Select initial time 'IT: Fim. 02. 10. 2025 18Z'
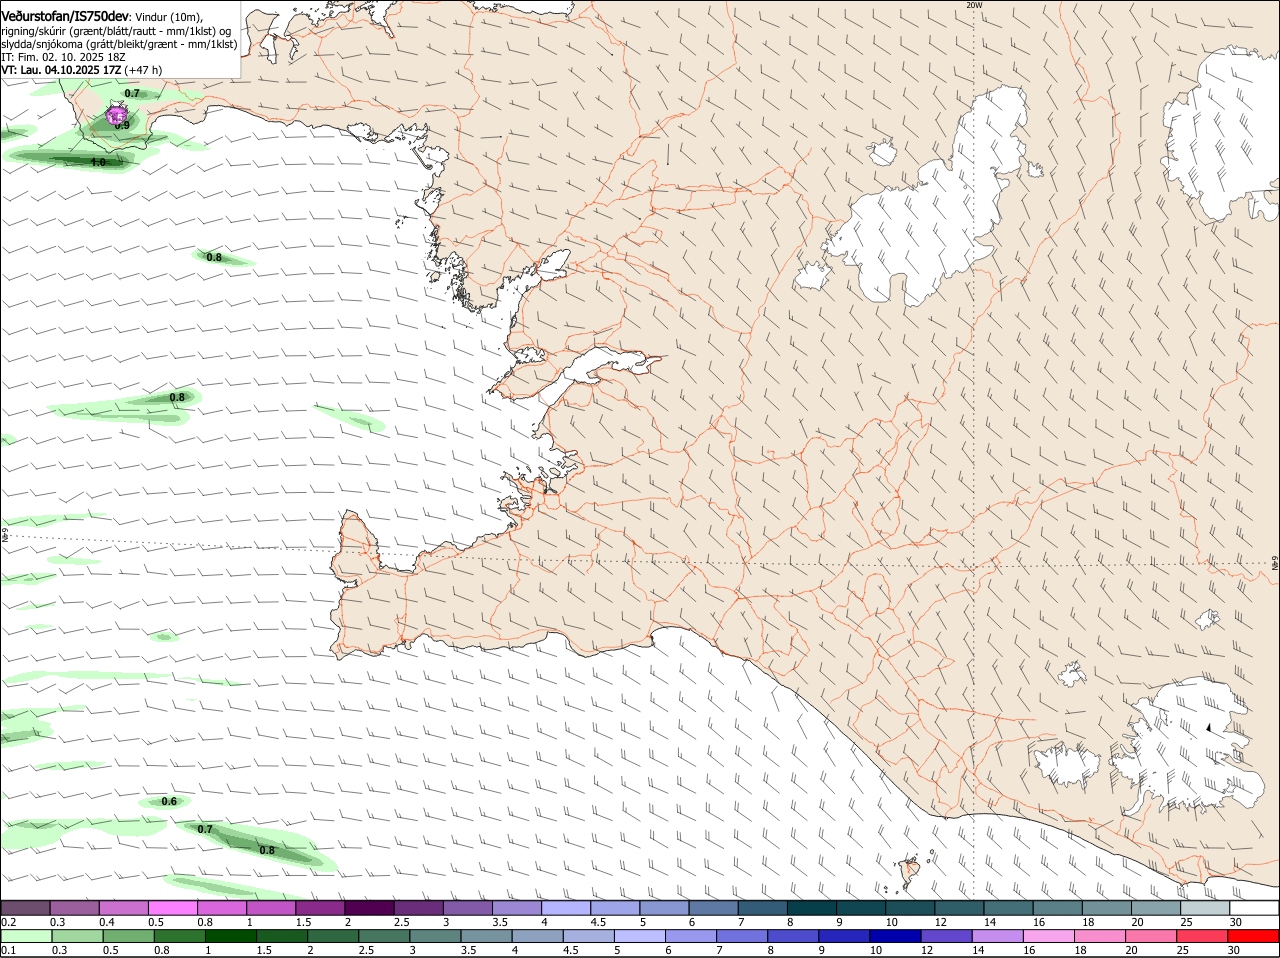The image size is (1280, 958). [63, 57]
